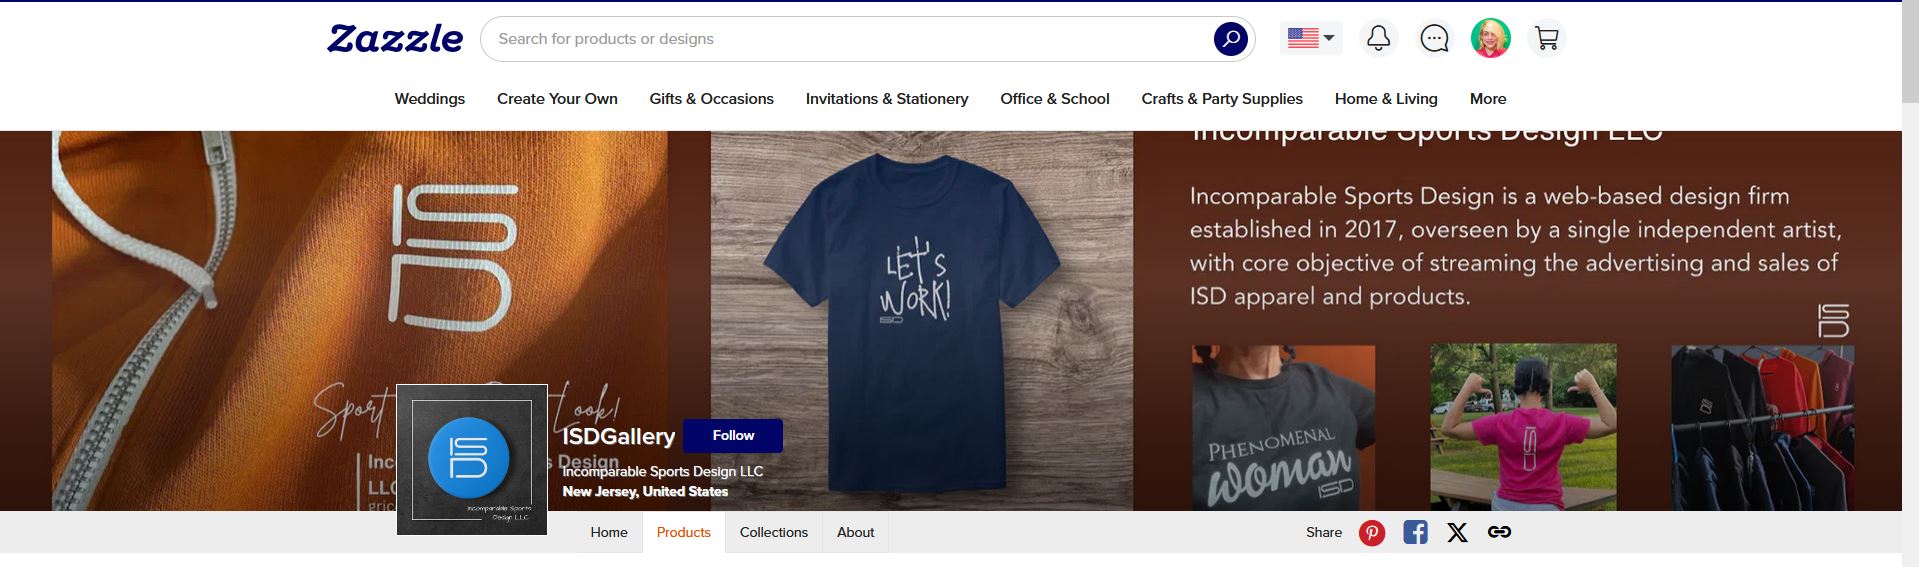Screen dimensions: 1919x567
Task: Select the store Home tab
Action: point(609,533)
